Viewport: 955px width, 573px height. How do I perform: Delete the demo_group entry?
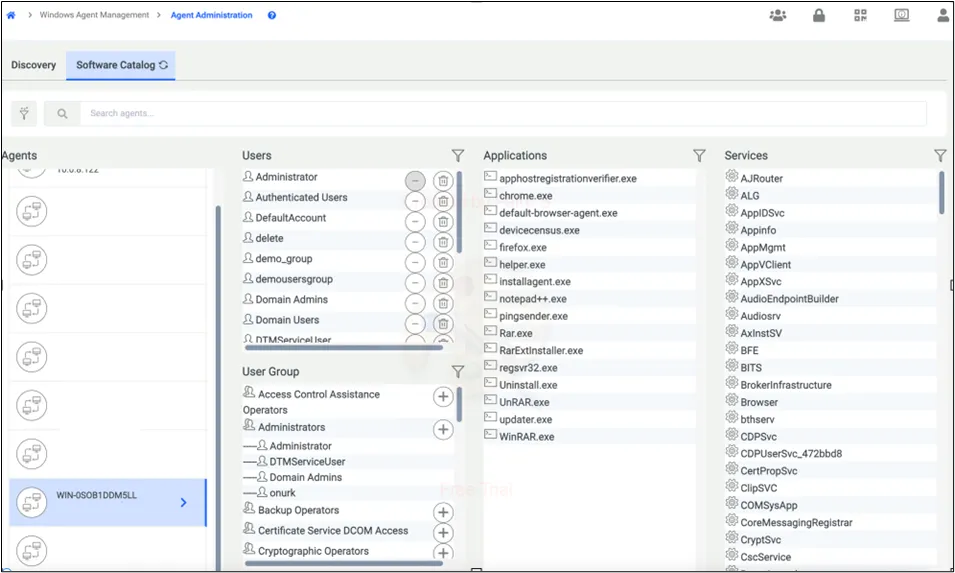pos(443,262)
